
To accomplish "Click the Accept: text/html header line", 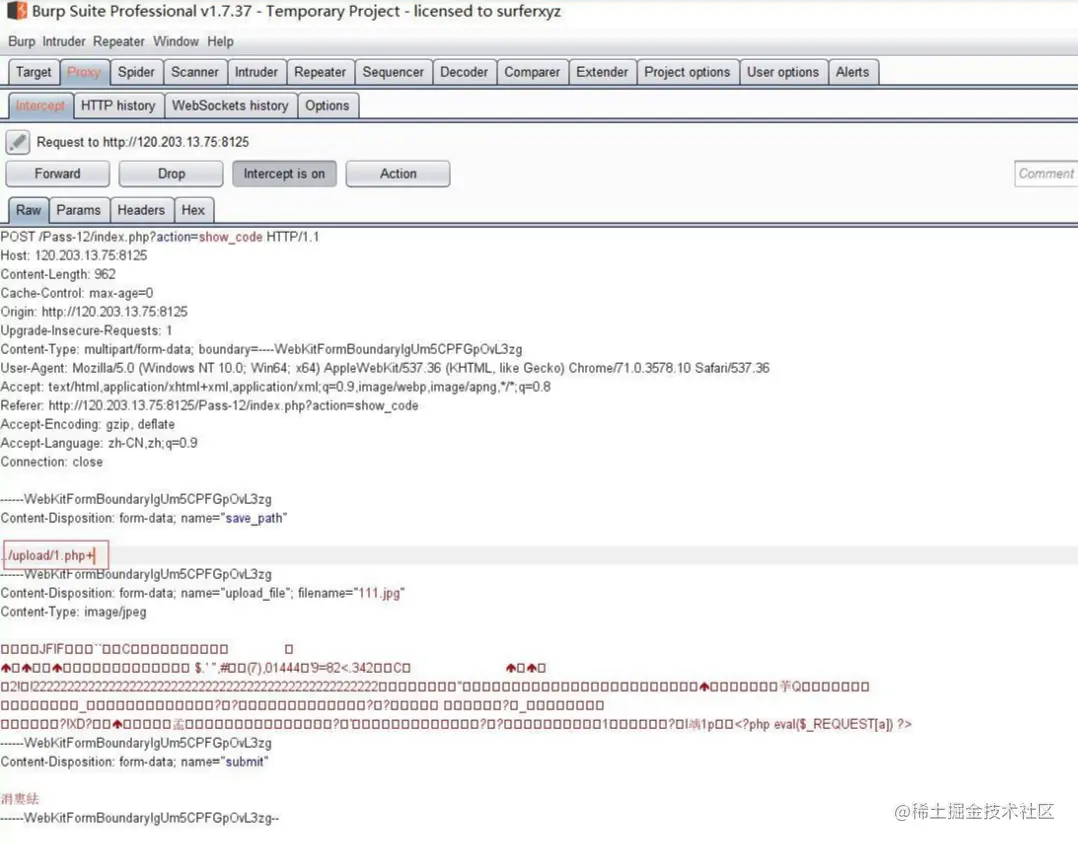I will coord(276,387).
